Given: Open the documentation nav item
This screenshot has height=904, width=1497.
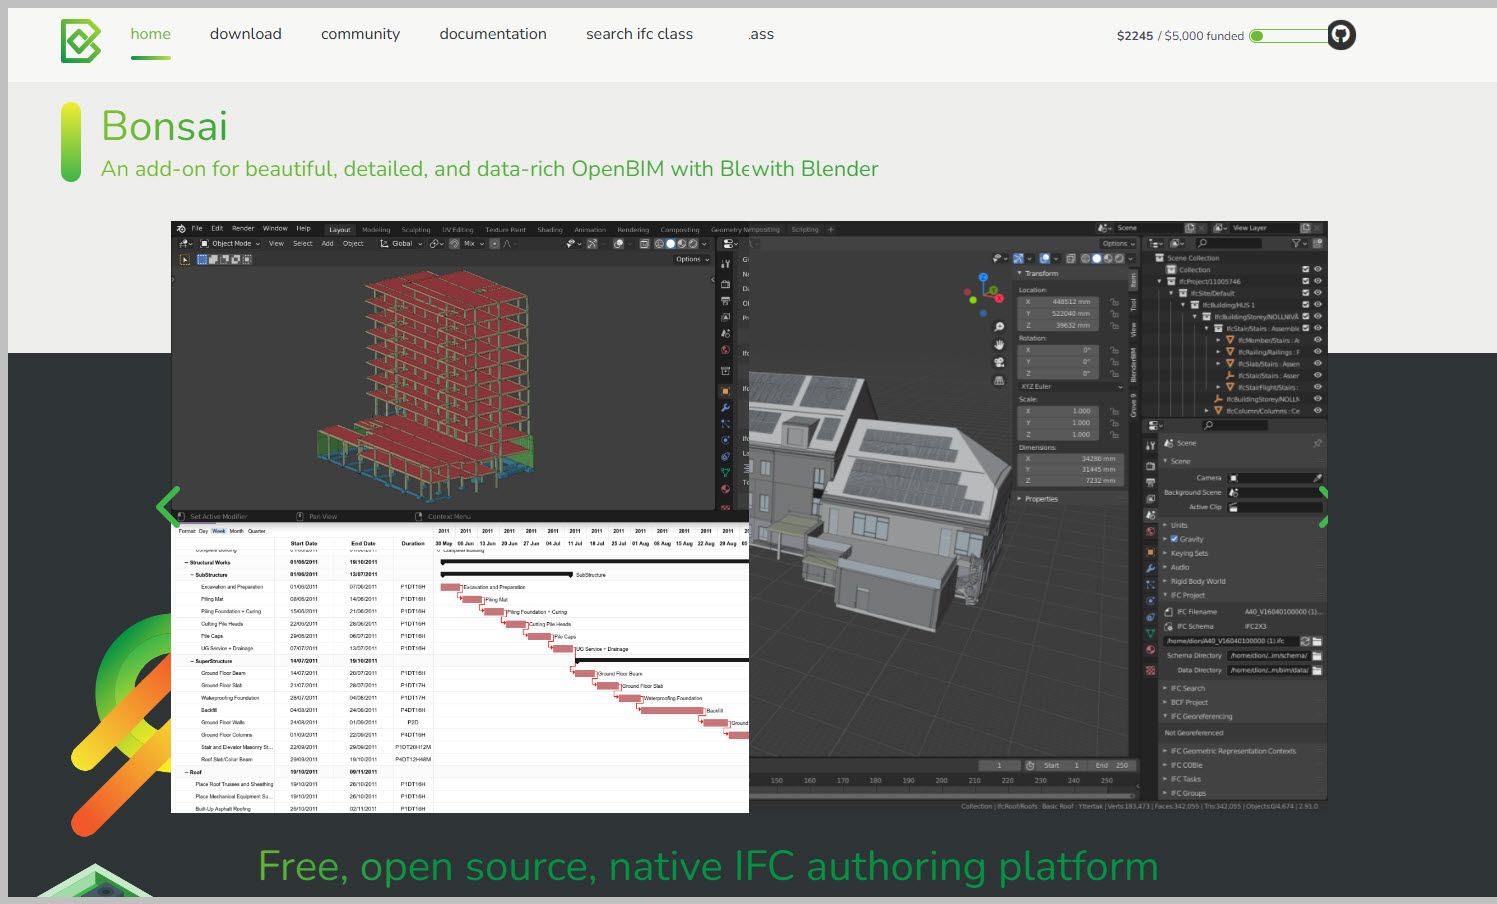Looking at the screenshot, I should click(x=493, y=34).
